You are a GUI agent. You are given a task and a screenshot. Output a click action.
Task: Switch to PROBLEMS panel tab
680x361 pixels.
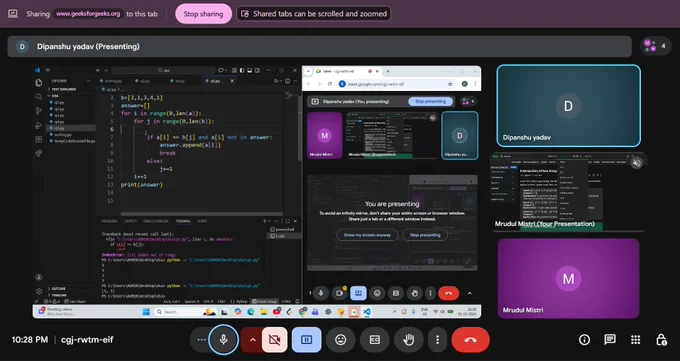(x=110, y=221)
